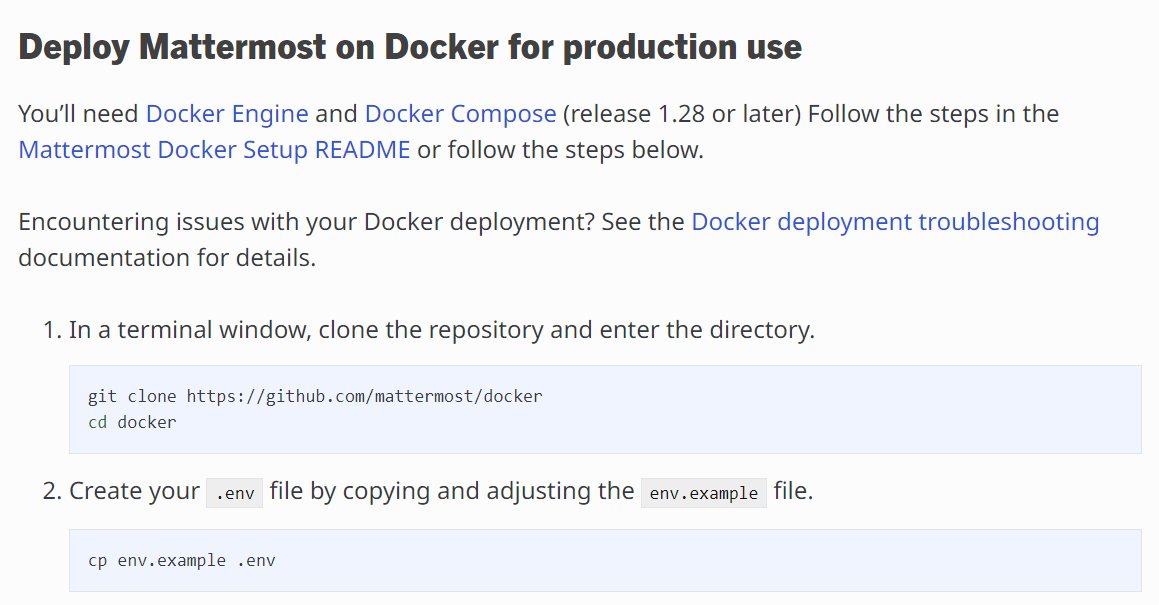Click the 'In a terminal window' step text
1159x605 pixels.
point(441,330)
